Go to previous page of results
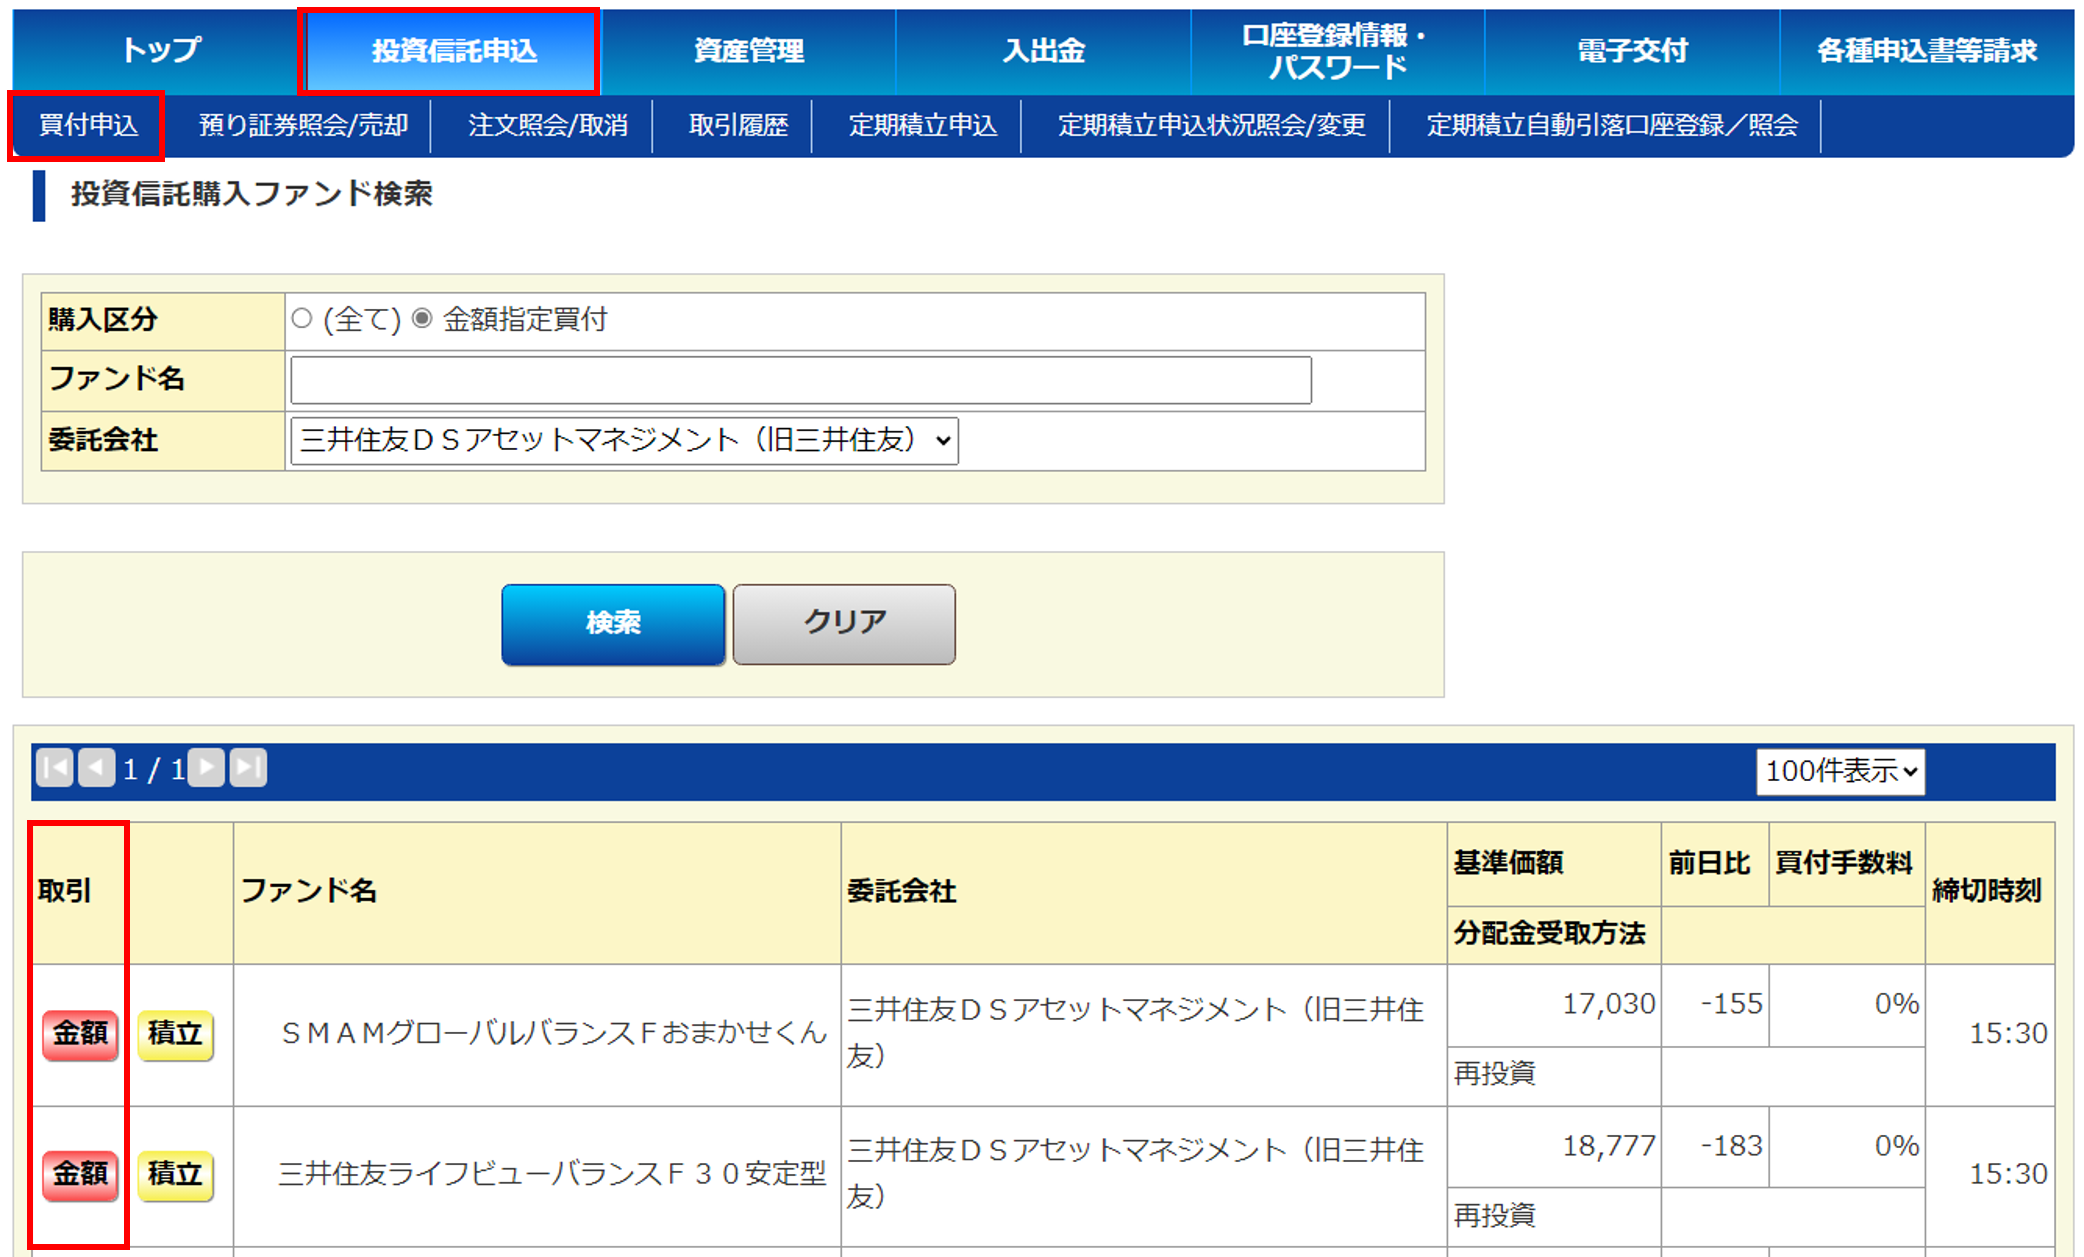 [x=96, y=768]
